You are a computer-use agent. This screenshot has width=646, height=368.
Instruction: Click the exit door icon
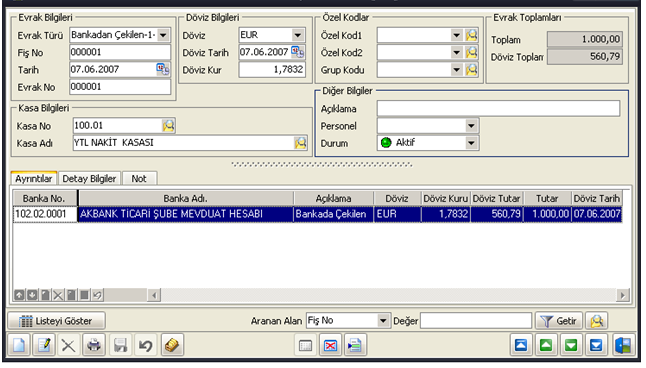tap(623, 345)
